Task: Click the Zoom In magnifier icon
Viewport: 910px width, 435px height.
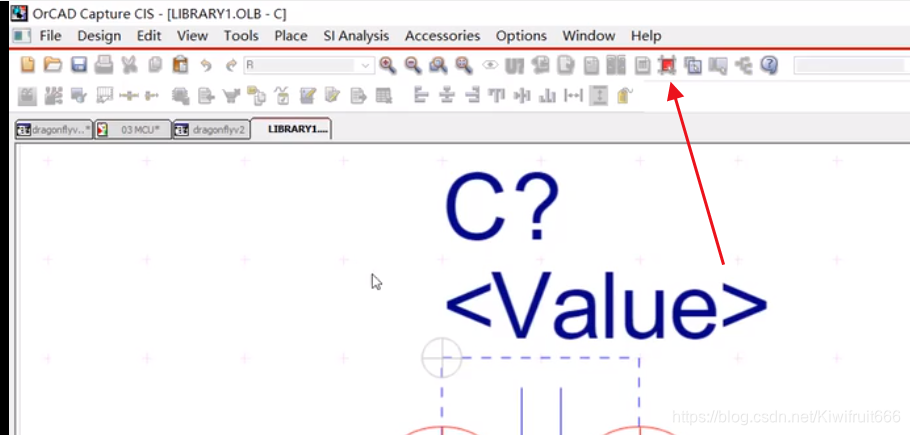Action: click(387, 65)
